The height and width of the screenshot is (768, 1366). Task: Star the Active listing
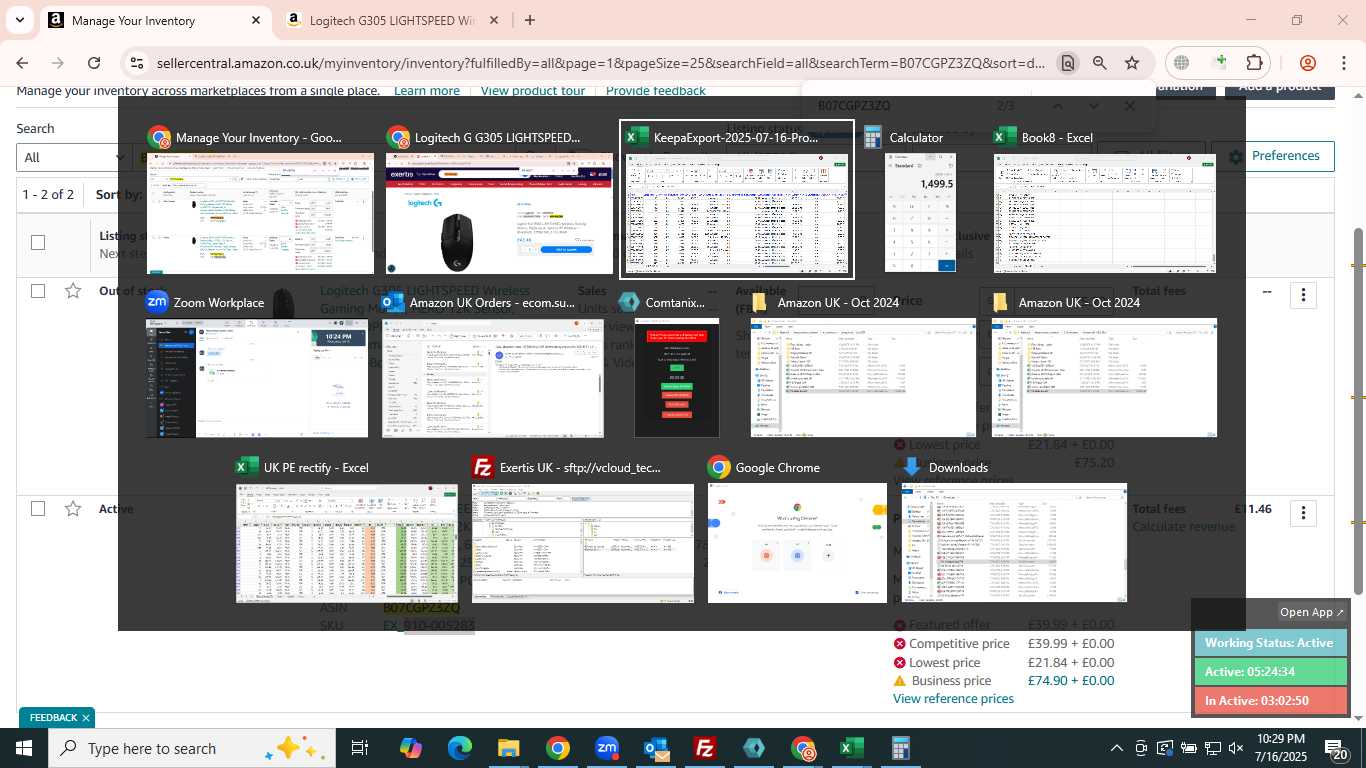pos(72,509)
